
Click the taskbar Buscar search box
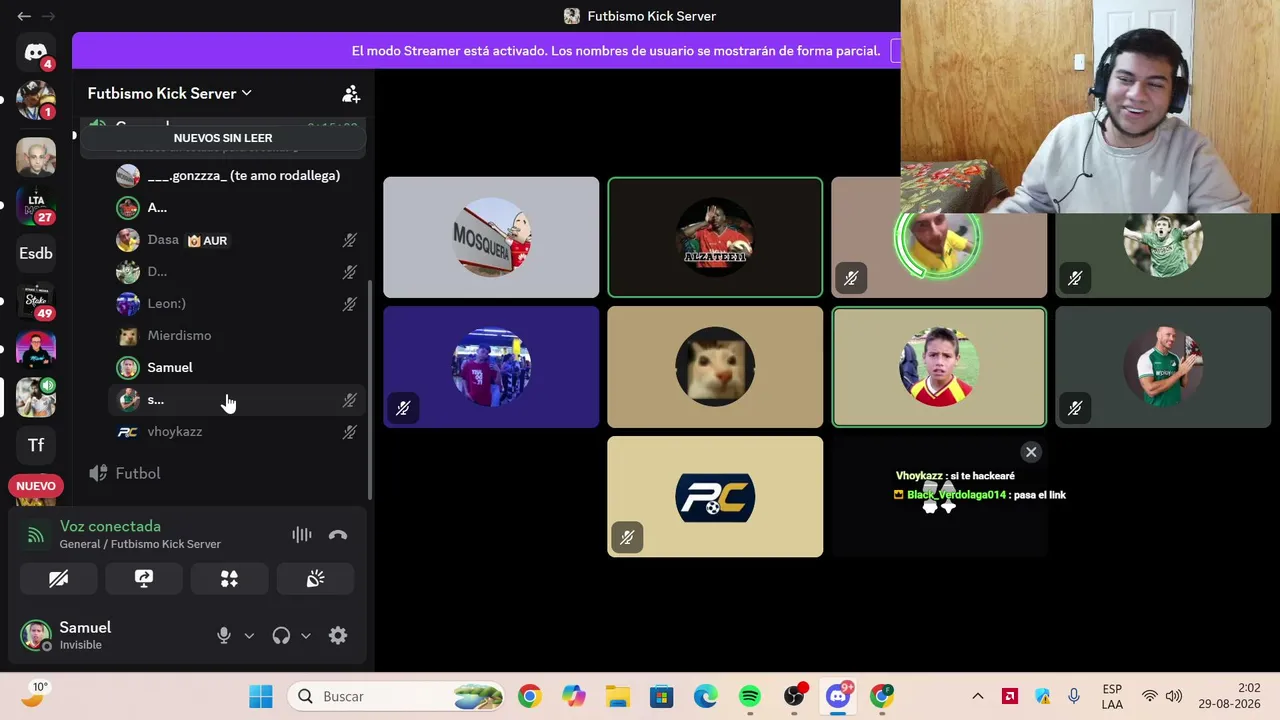398,696
